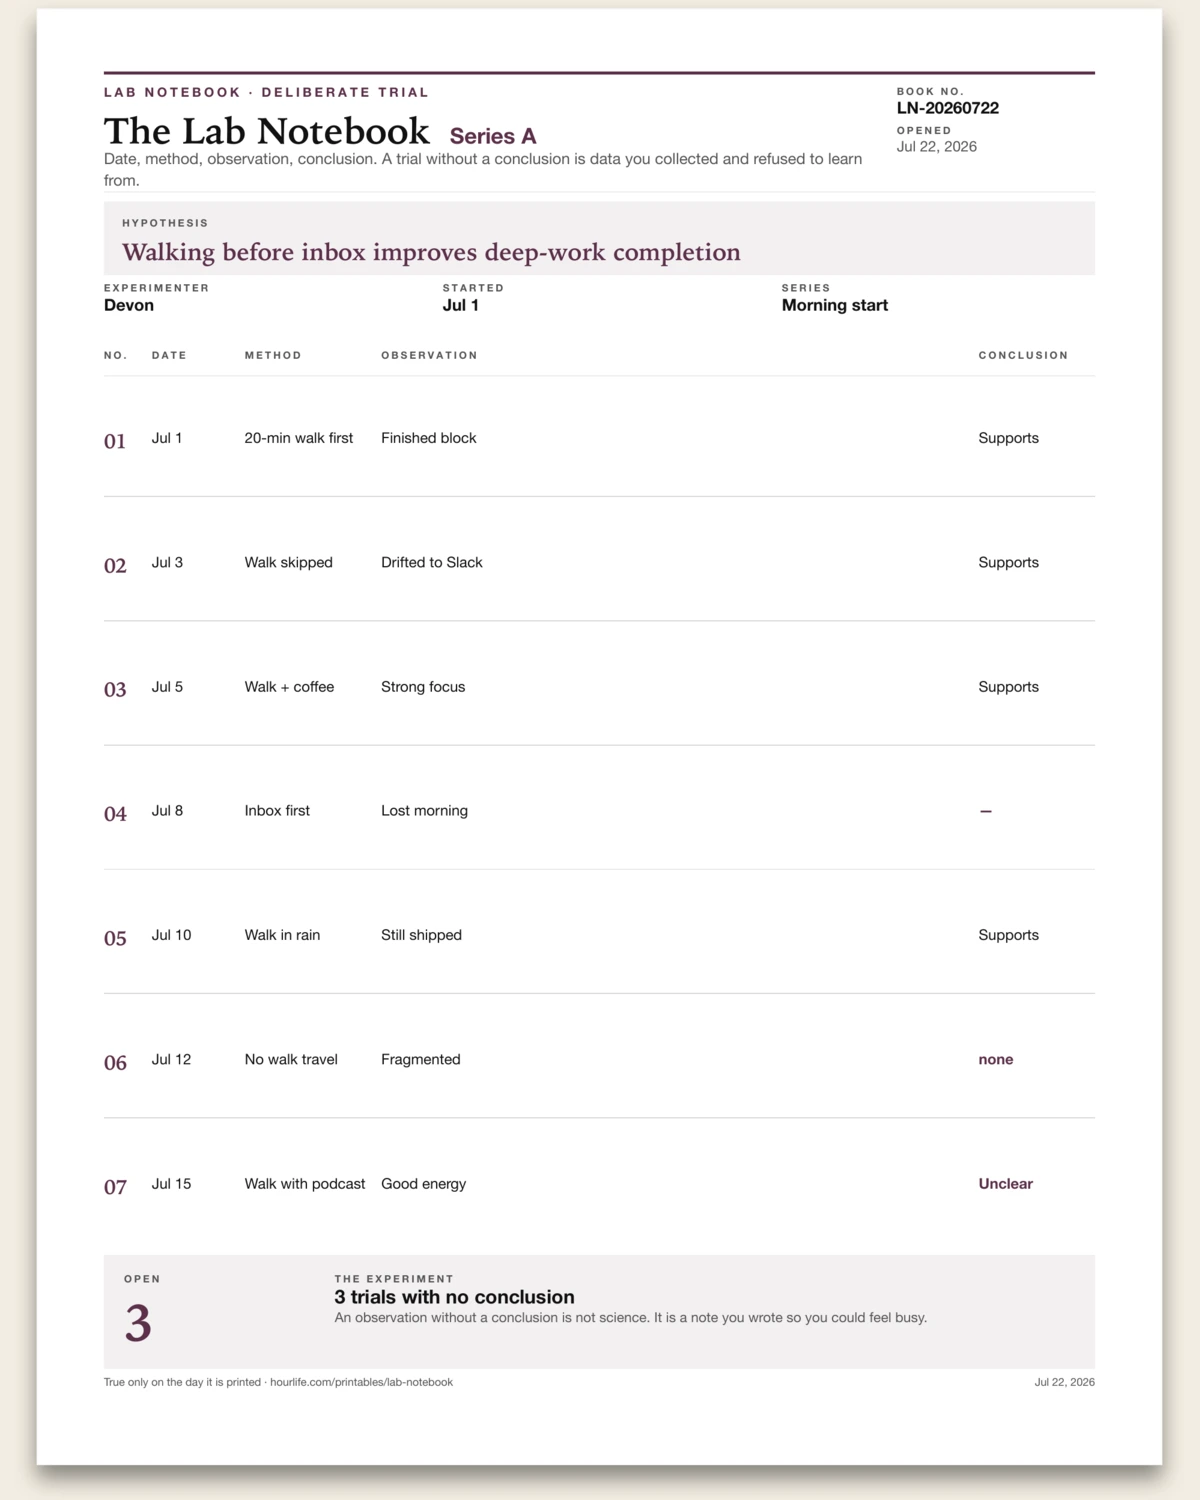
Task: Click the 'Walk with podcast' method entry
Action: click(305, 1184)
